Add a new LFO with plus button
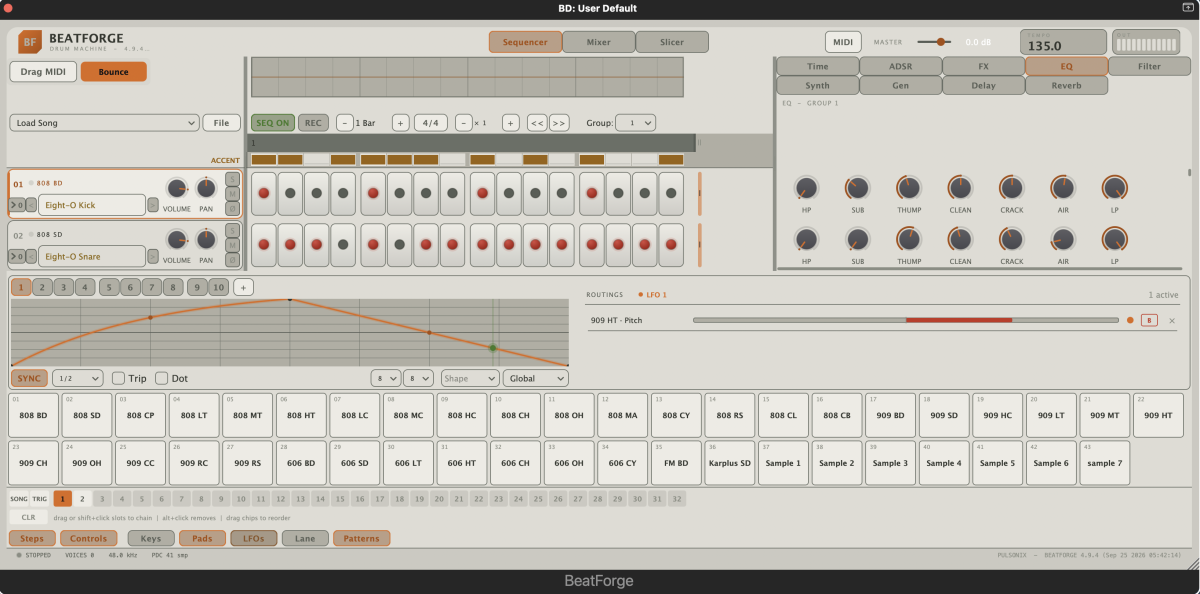The height and width of the screenshot is (594, 1200). 243,287
